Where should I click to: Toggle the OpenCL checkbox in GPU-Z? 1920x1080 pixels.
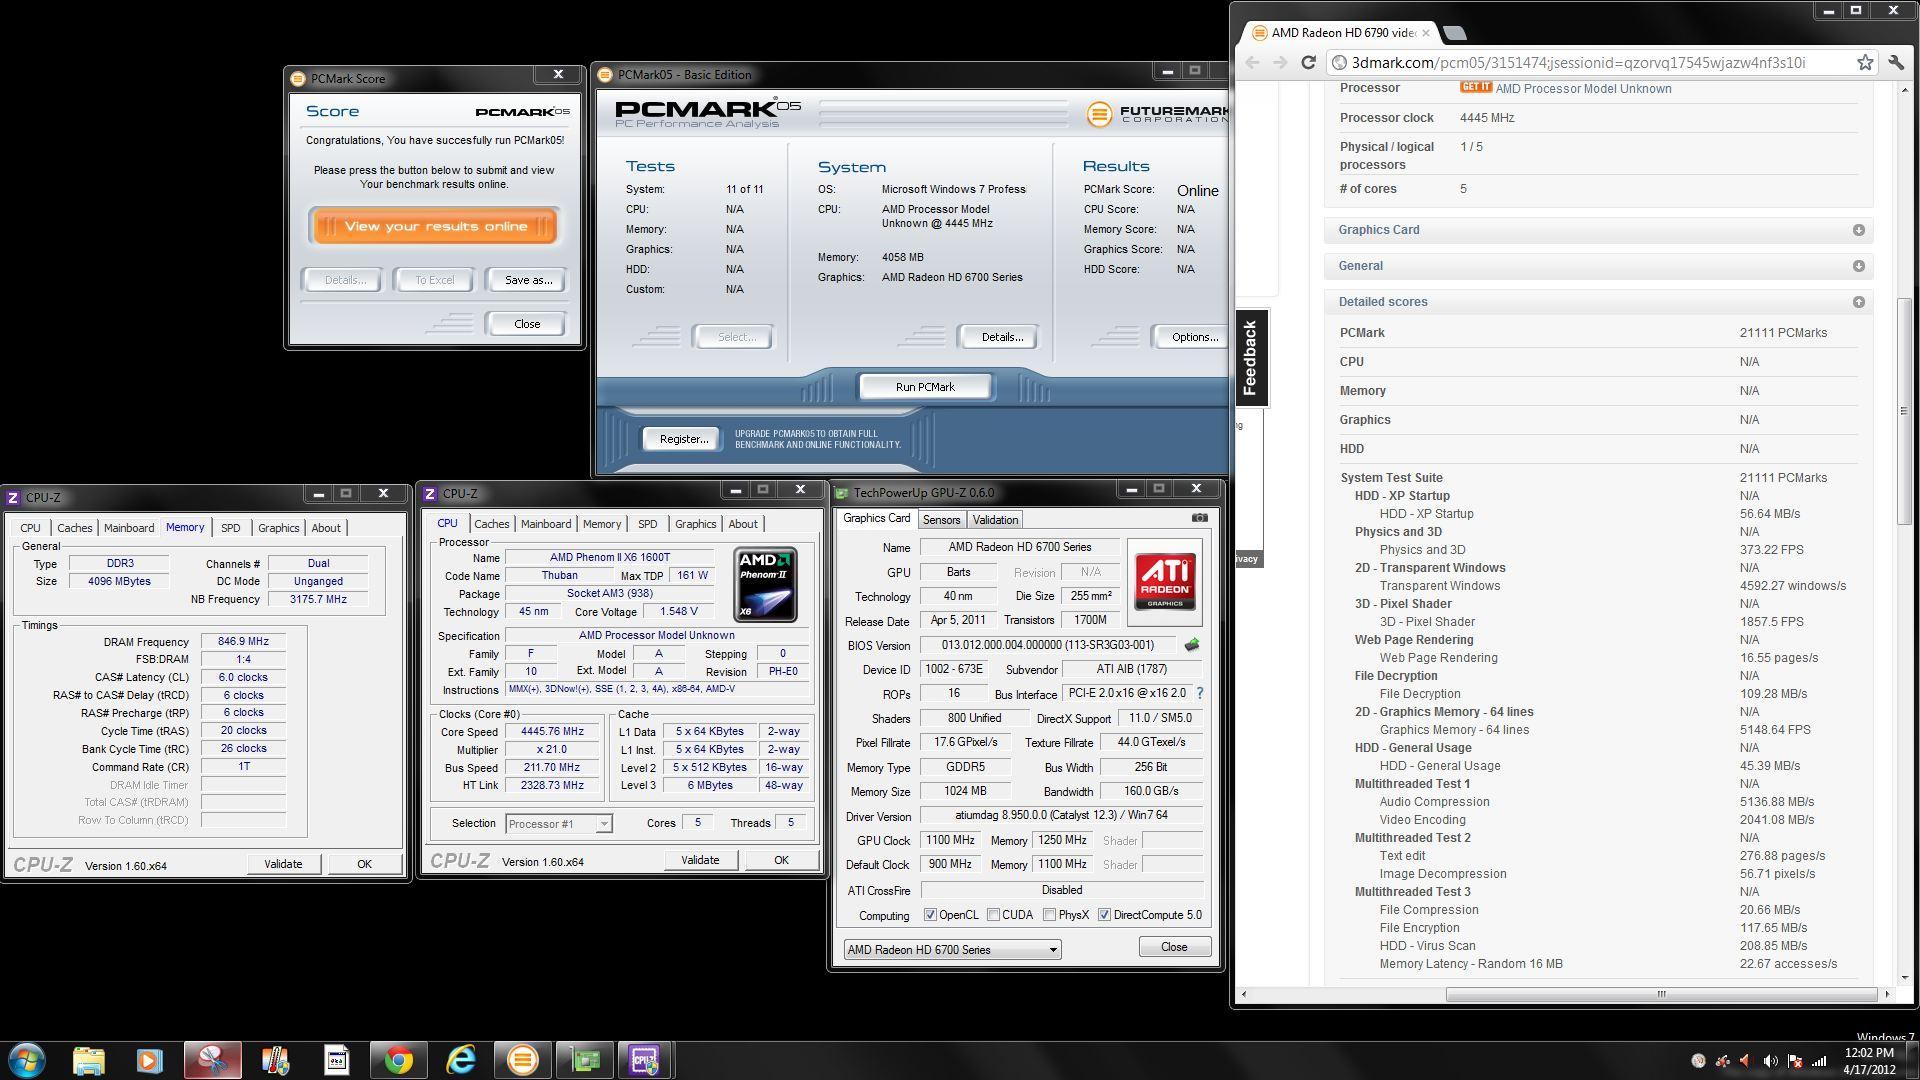930,915
